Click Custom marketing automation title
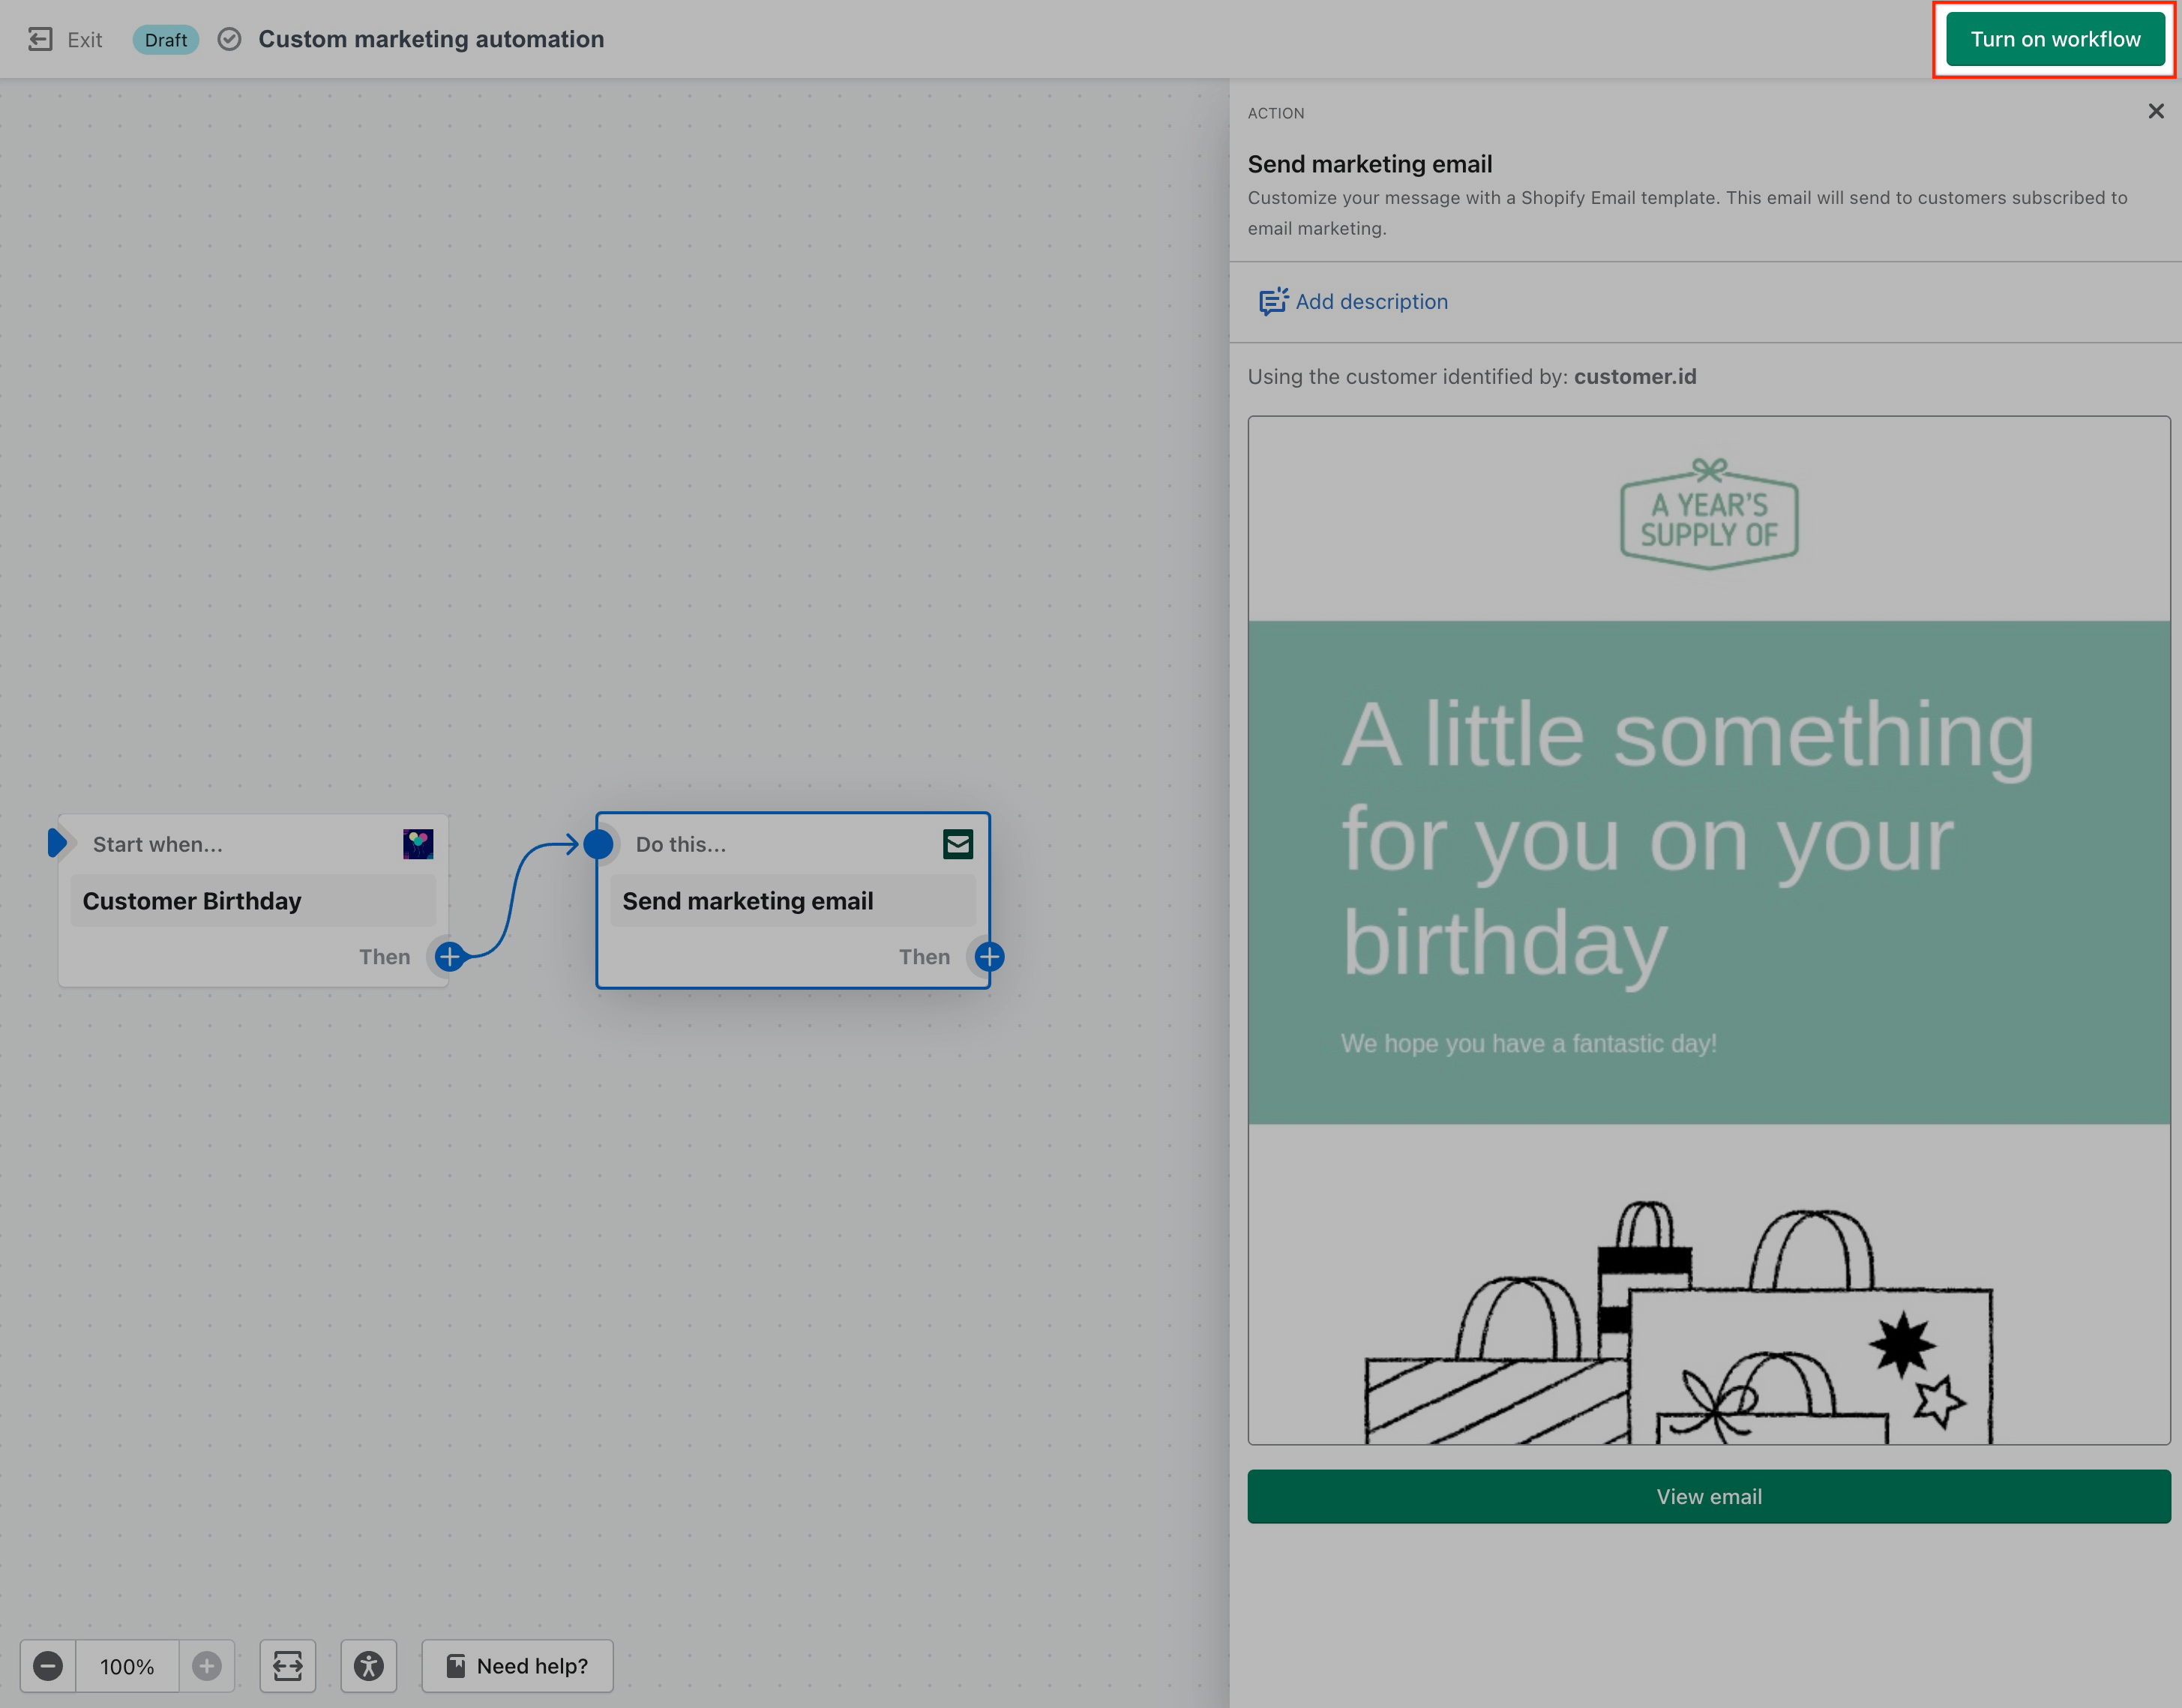2182x1708 pixels. (x=431, y=39)
